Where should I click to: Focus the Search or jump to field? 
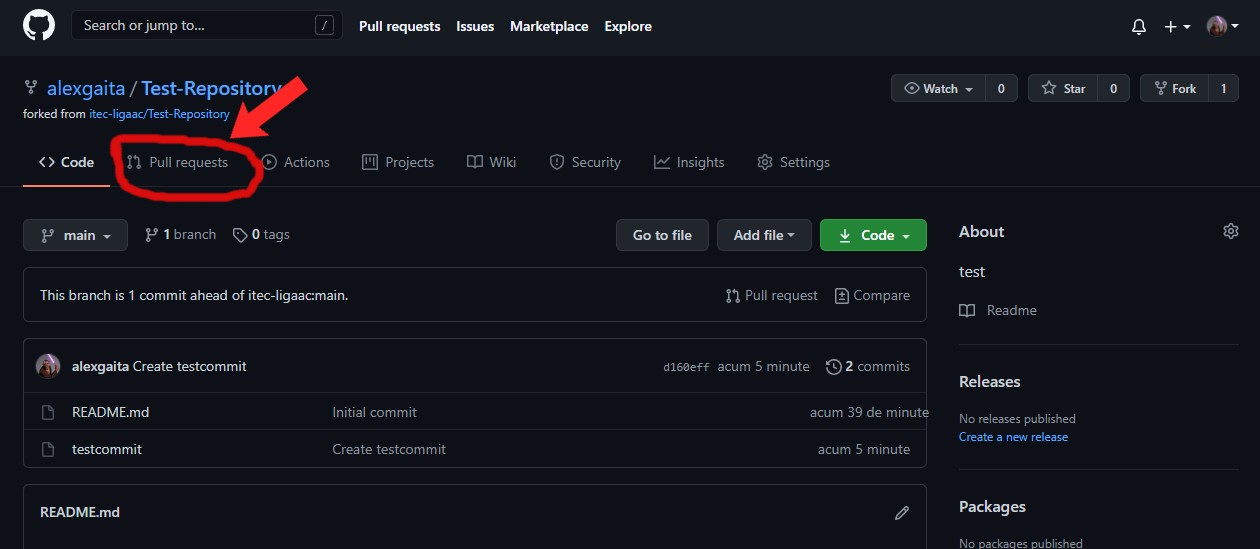[x=207, y=26]
